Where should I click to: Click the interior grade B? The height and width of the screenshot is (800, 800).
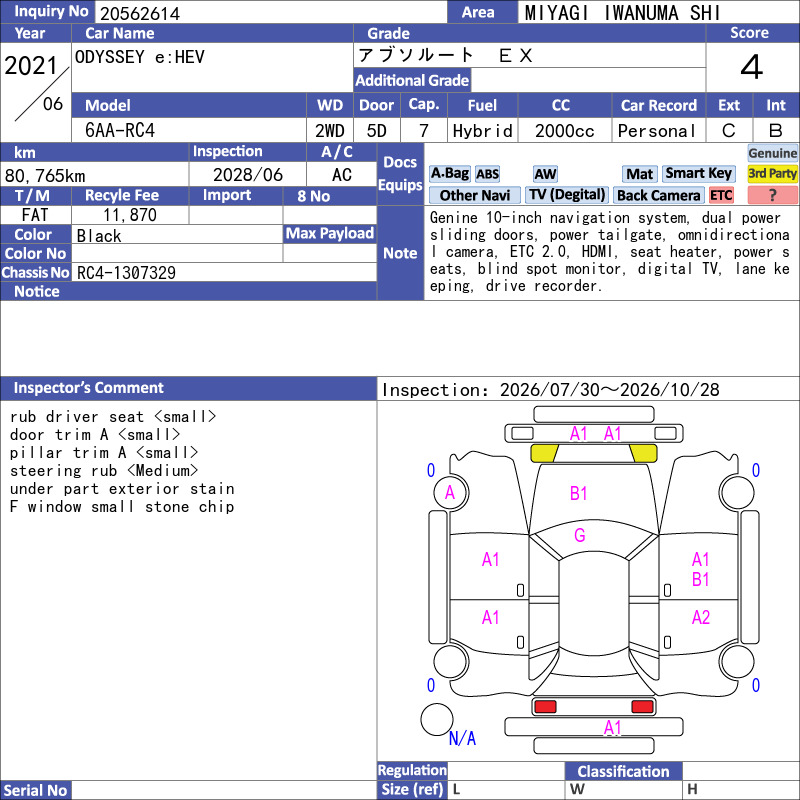click(x=776, y=131)
